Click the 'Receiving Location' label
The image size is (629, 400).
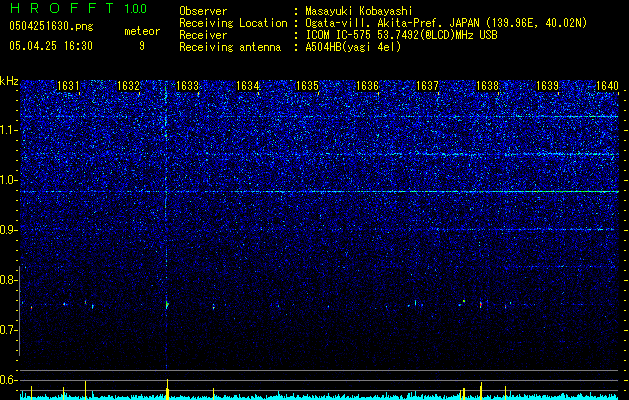point(233,23)
